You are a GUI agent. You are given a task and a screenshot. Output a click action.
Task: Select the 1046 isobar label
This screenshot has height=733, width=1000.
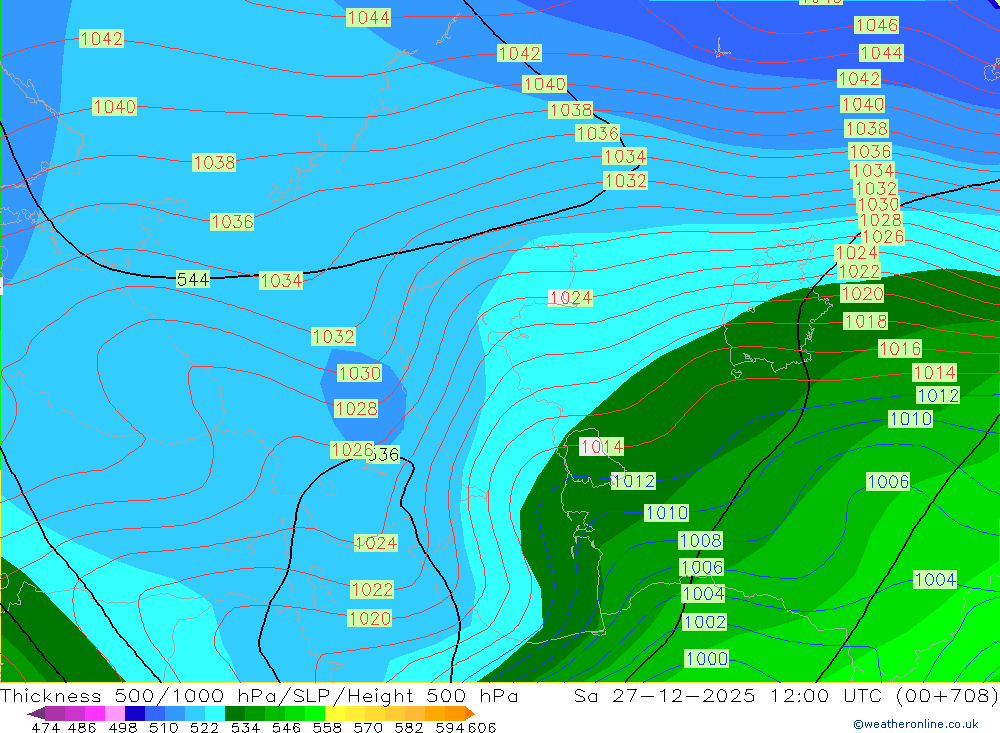point(877,25)
